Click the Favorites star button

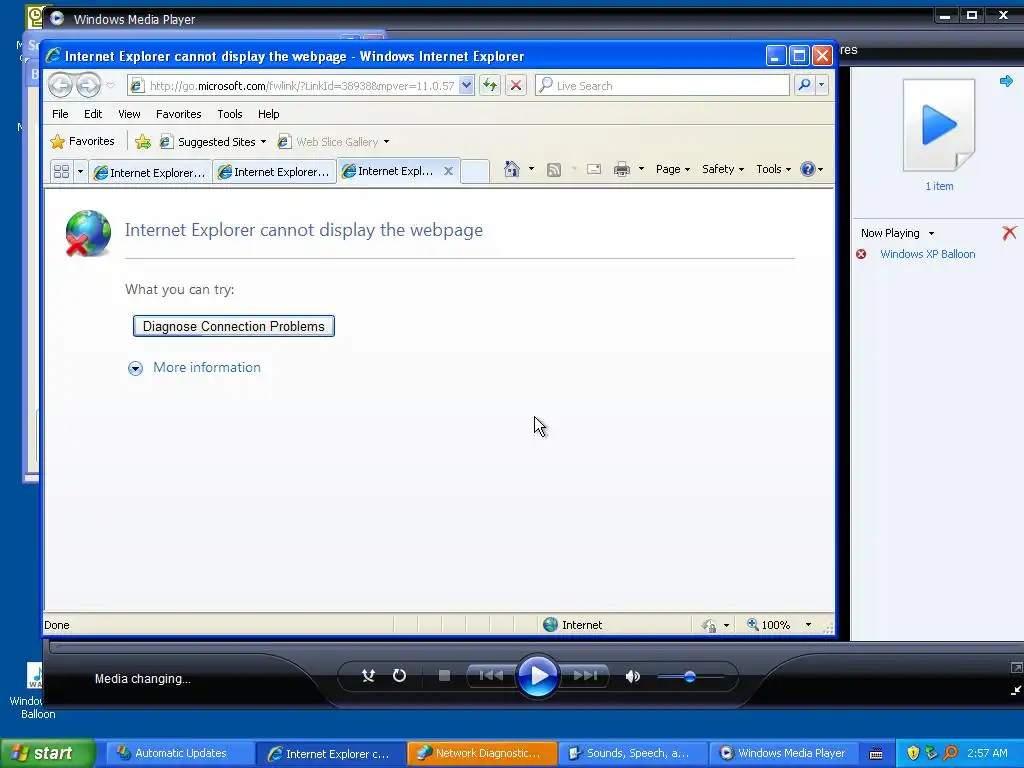(82, 142)
